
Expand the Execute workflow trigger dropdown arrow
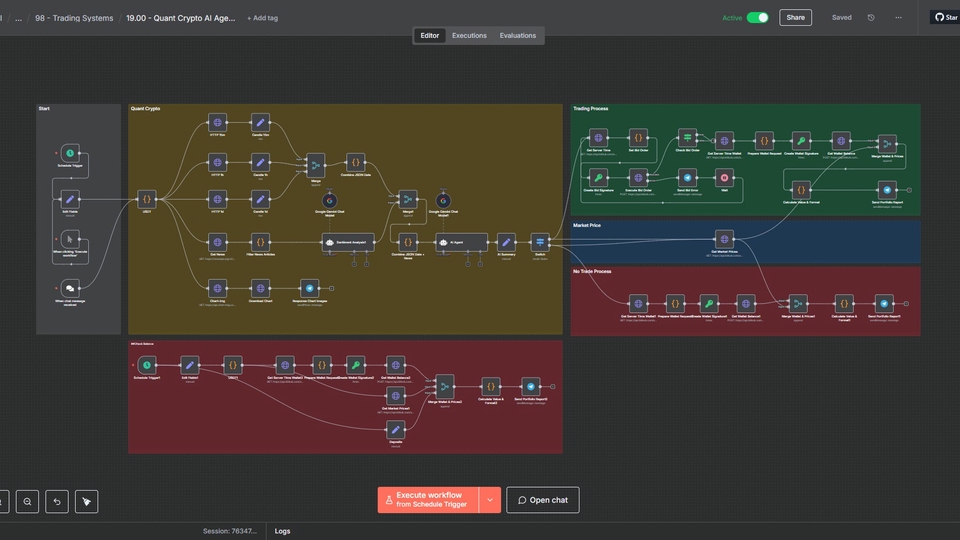[x=490, y=500]
